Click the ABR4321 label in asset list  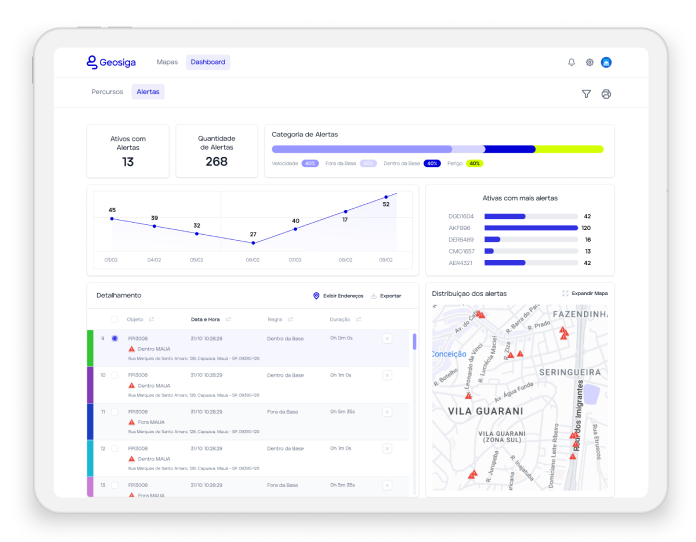[x=460, y=263]
